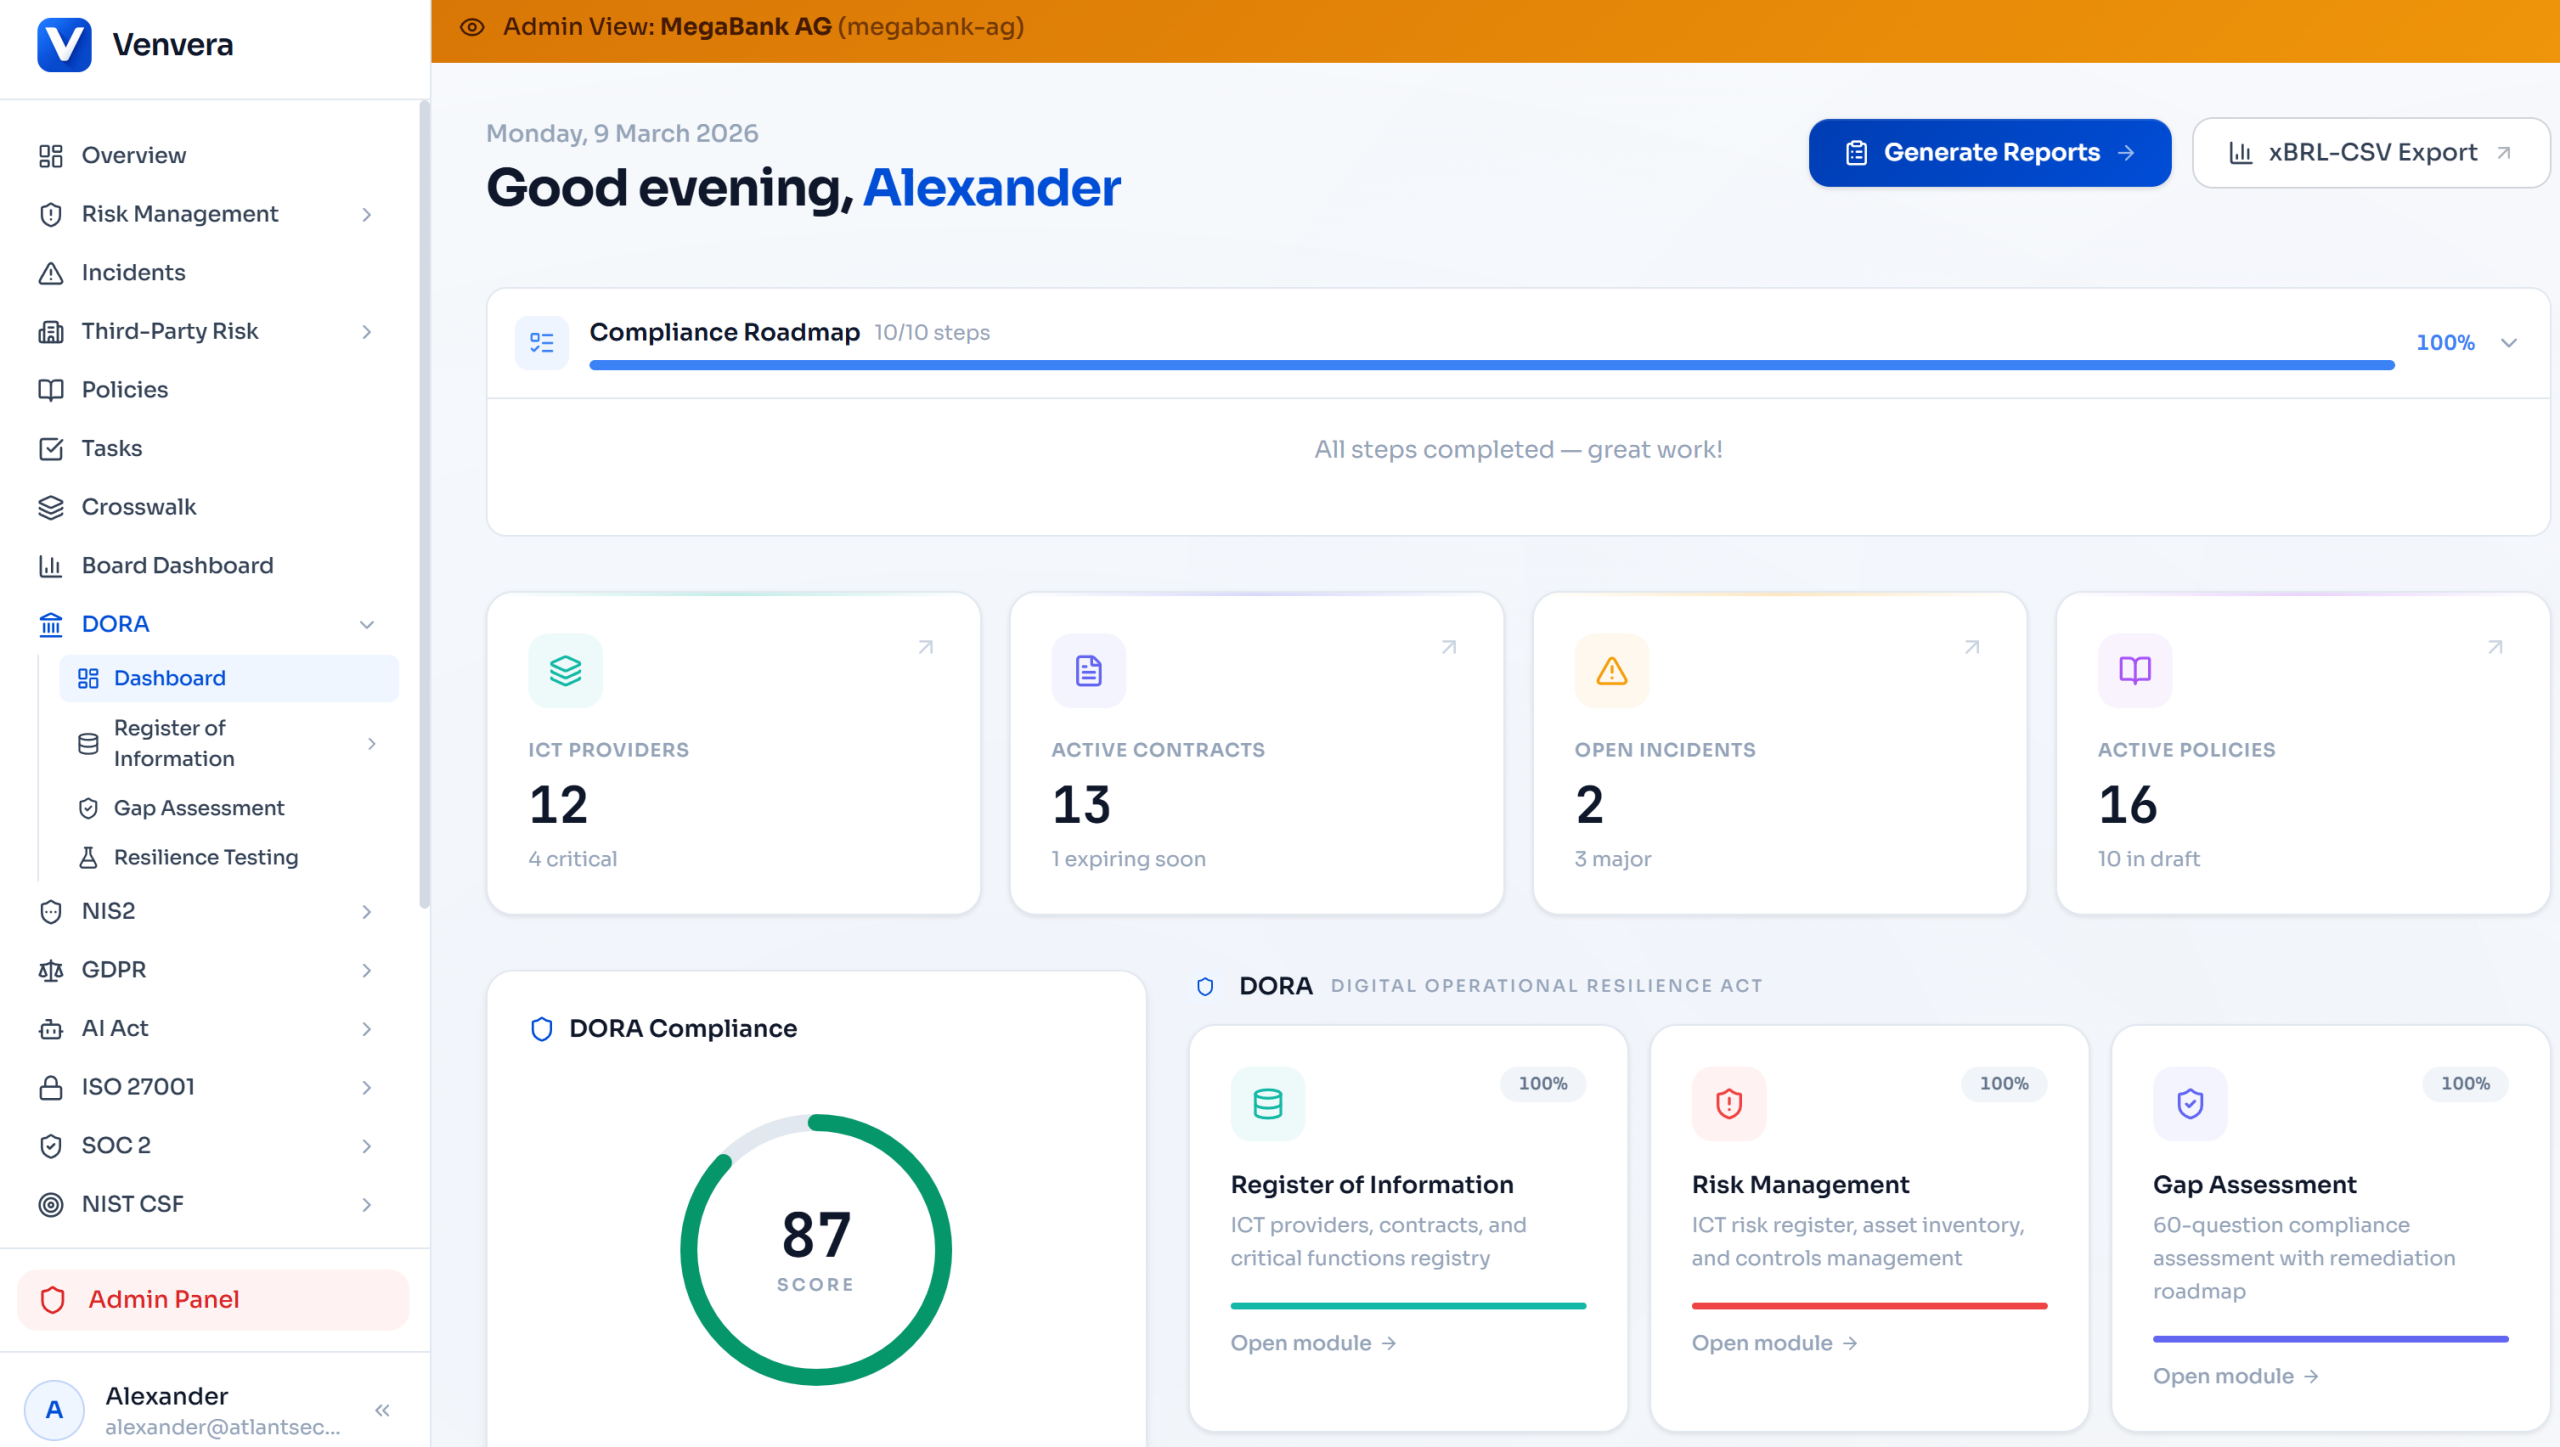This screenshot has width=2560, height=1447.
Task: Go to the Board Dashboard page
Action: coord(177,565)
